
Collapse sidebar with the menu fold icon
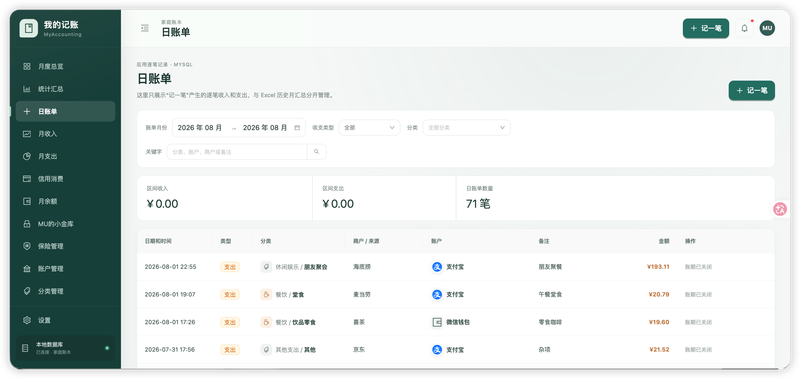coord(145,29)
